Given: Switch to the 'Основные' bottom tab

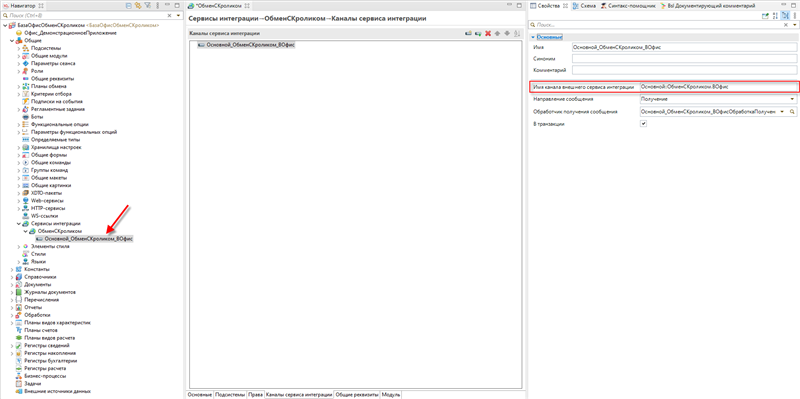Looking at the screenshot, I should click(199, 395).
